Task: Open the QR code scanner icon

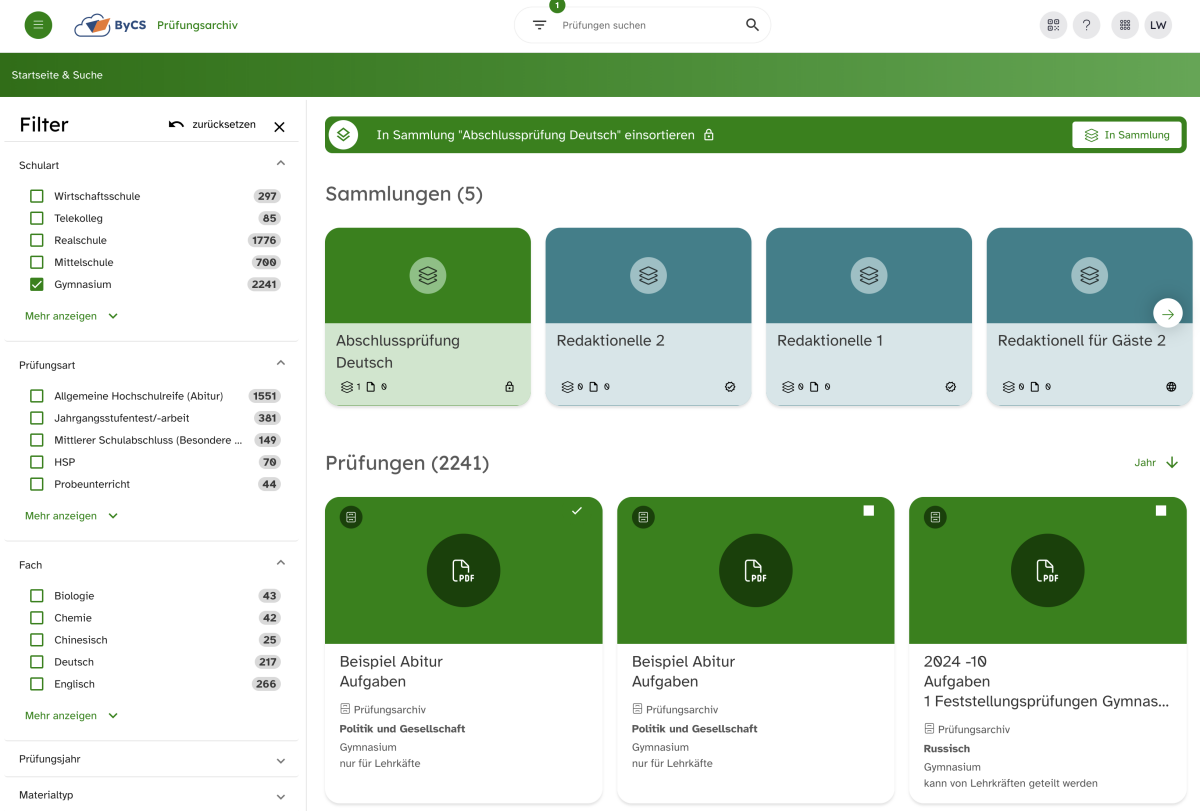Action: [1053, 25]
